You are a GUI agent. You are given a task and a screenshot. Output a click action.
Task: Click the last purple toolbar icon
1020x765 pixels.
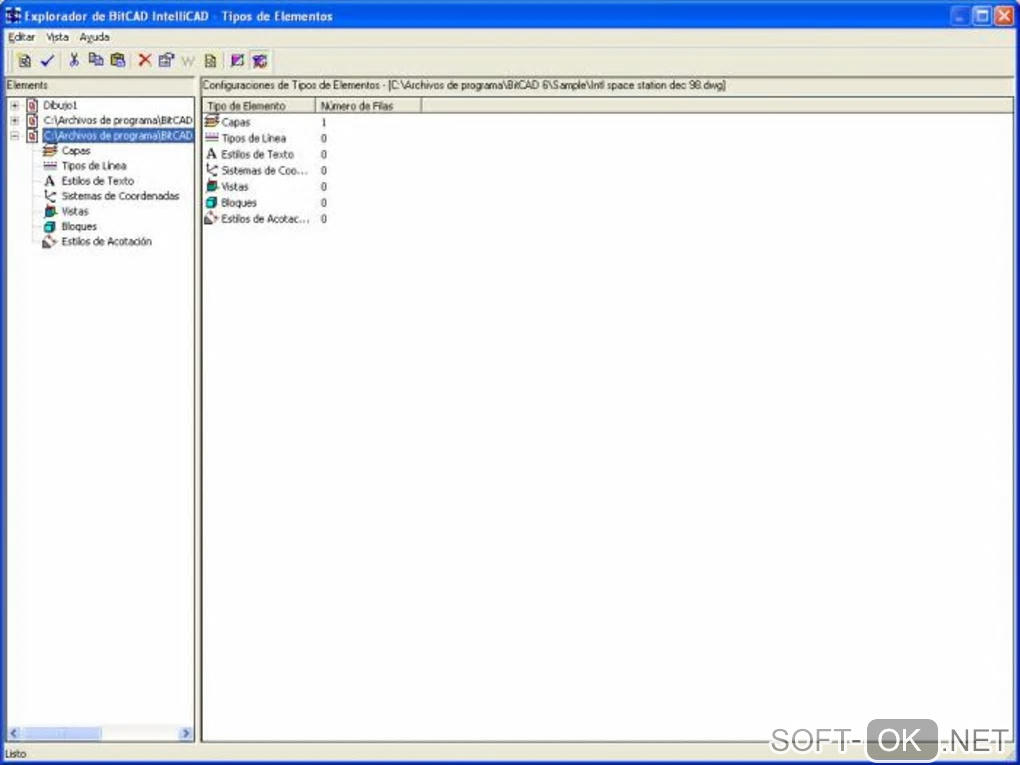click(x=260, y=61)
